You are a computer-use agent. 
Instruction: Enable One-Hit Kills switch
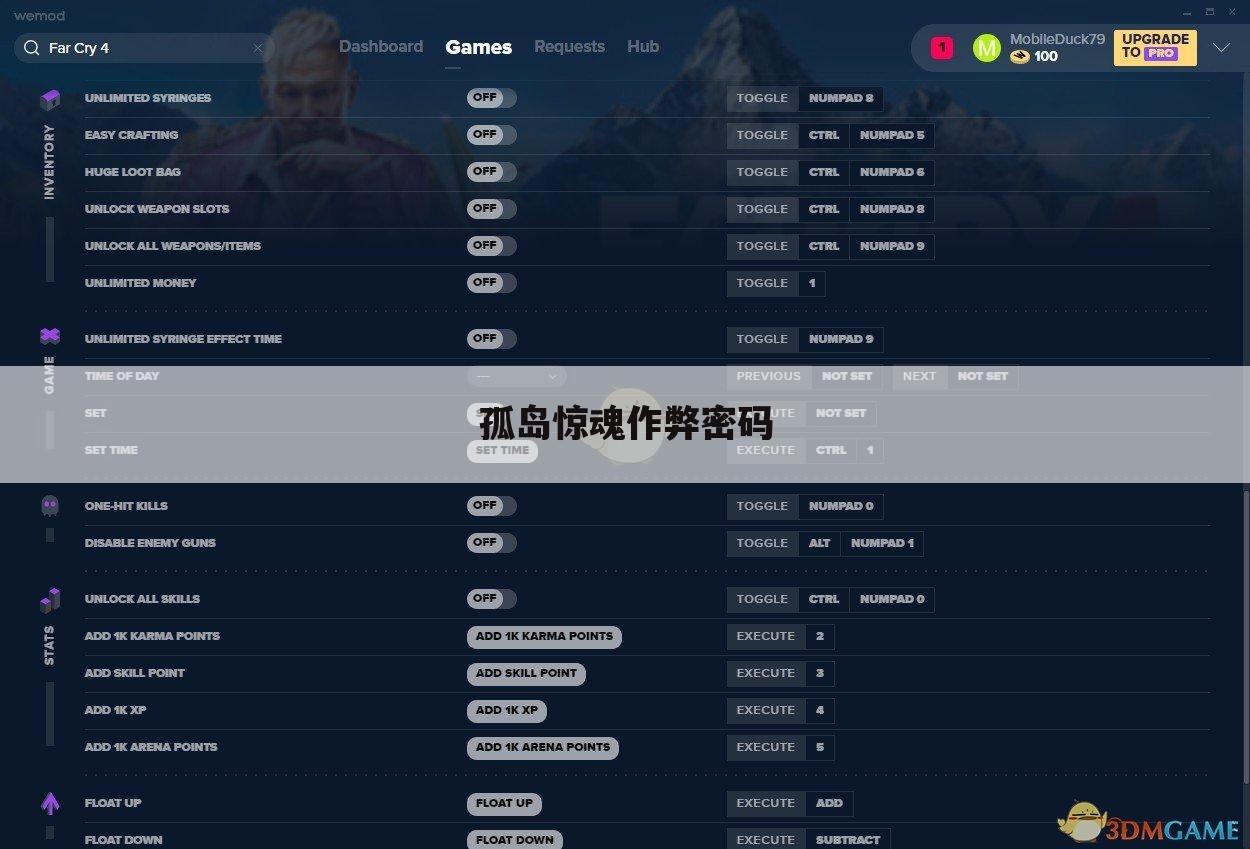coord(491,506)
